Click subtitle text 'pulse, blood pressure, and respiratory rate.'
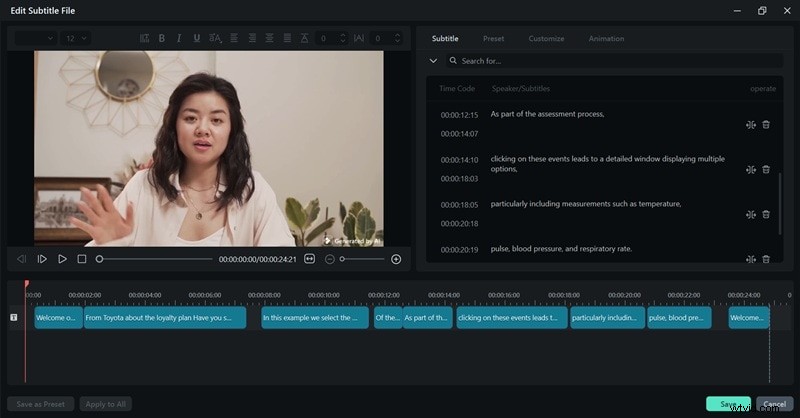The height and width of the screenshot is (418, 800). [561, 249]
